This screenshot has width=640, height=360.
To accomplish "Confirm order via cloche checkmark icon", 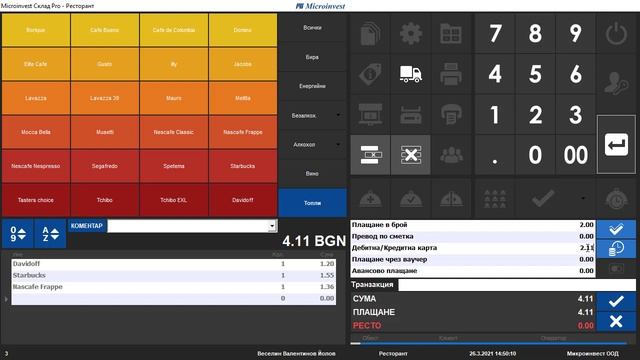I will [411, 199].
